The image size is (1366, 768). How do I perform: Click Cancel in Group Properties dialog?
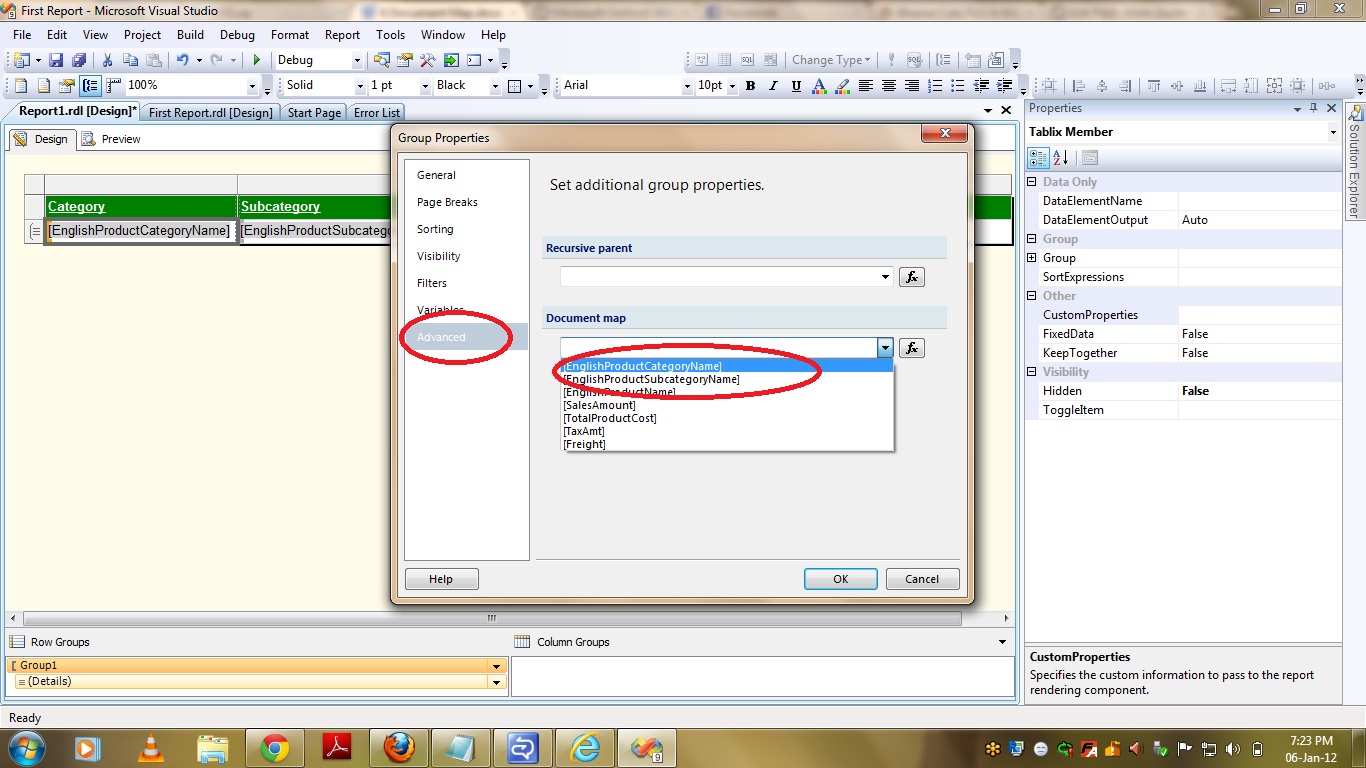point(921,579)
